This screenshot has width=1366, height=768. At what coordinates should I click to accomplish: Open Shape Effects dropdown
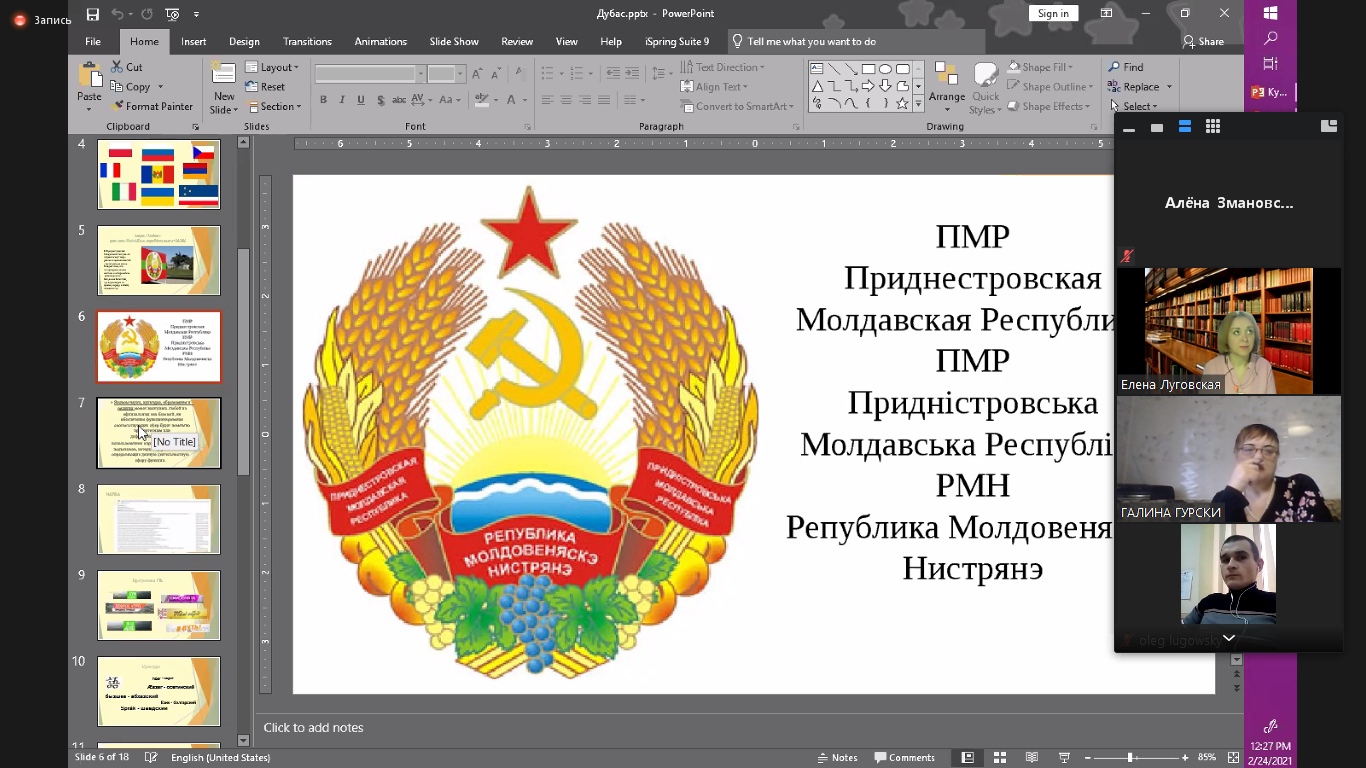[1048, 106]
